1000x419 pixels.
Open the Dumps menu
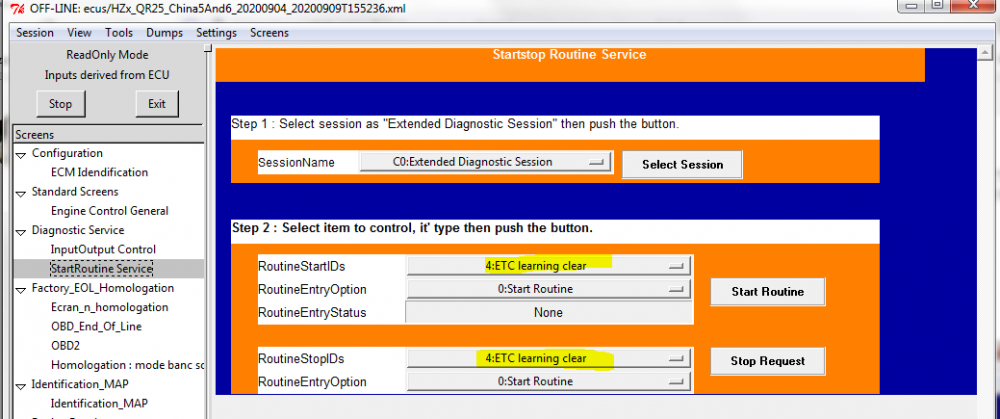[x=164, y=33]
